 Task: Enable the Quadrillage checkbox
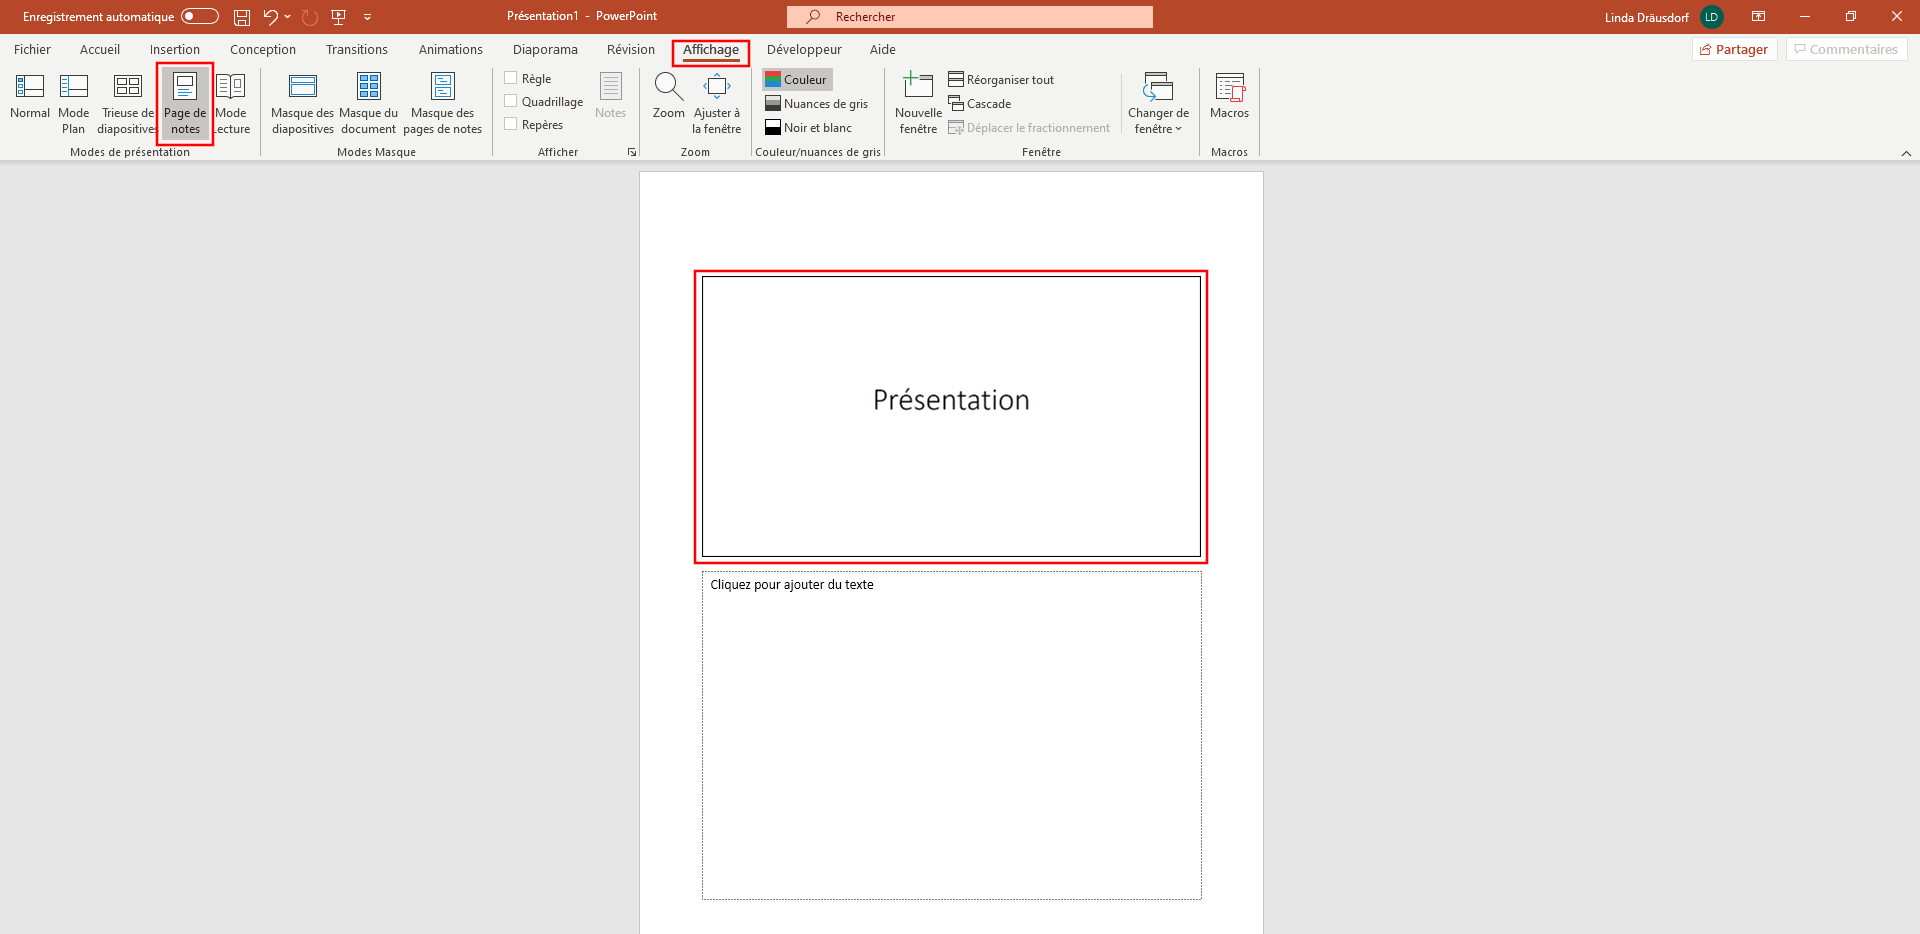(511, 101)
